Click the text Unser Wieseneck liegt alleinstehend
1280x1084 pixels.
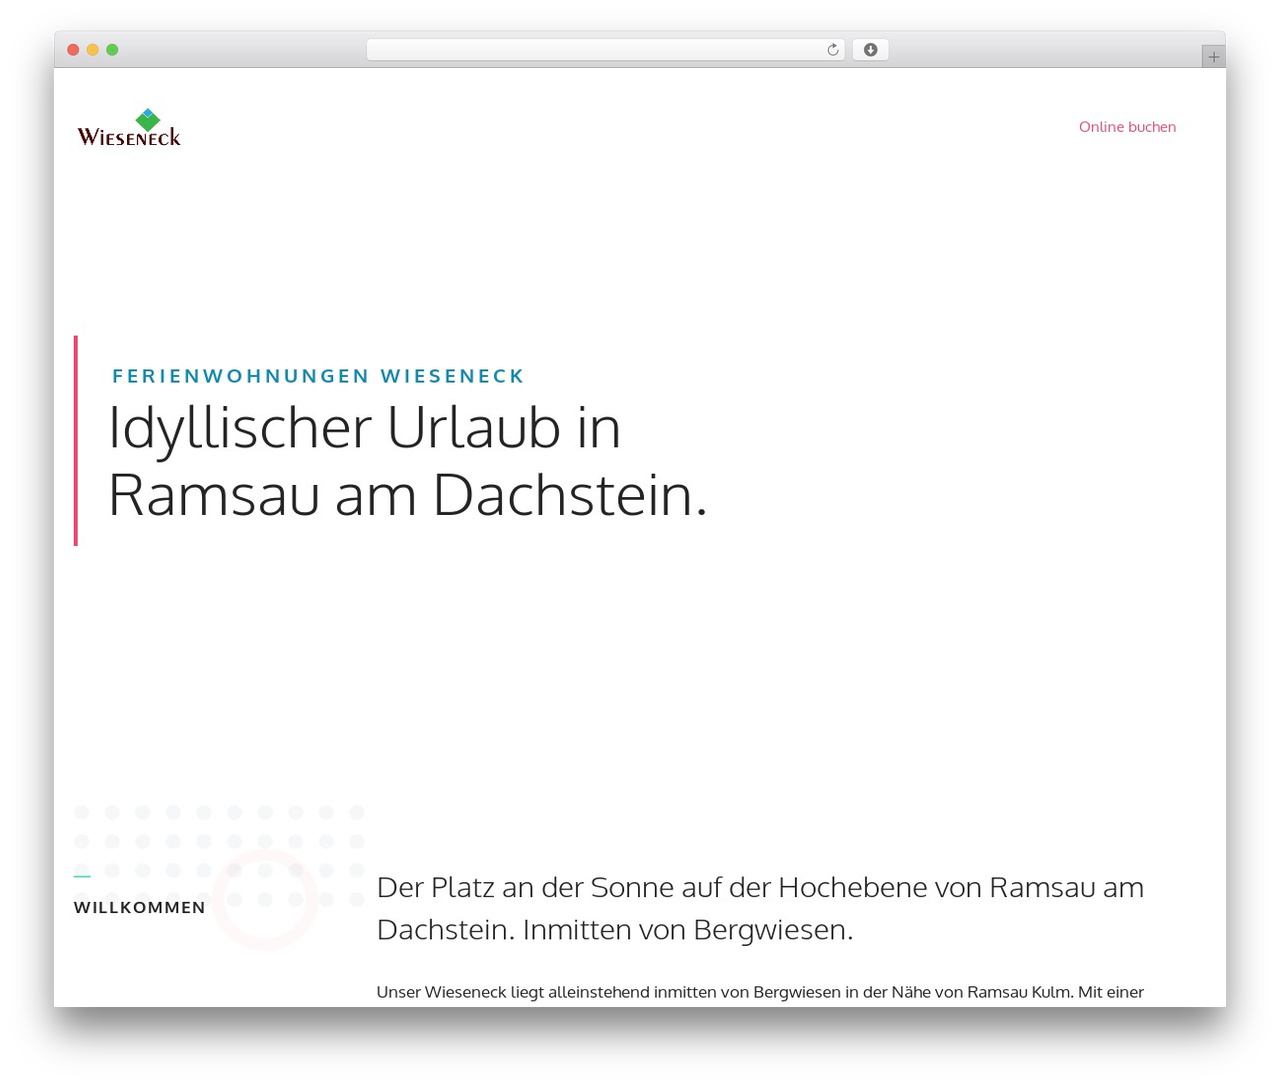tap(760, 992)
